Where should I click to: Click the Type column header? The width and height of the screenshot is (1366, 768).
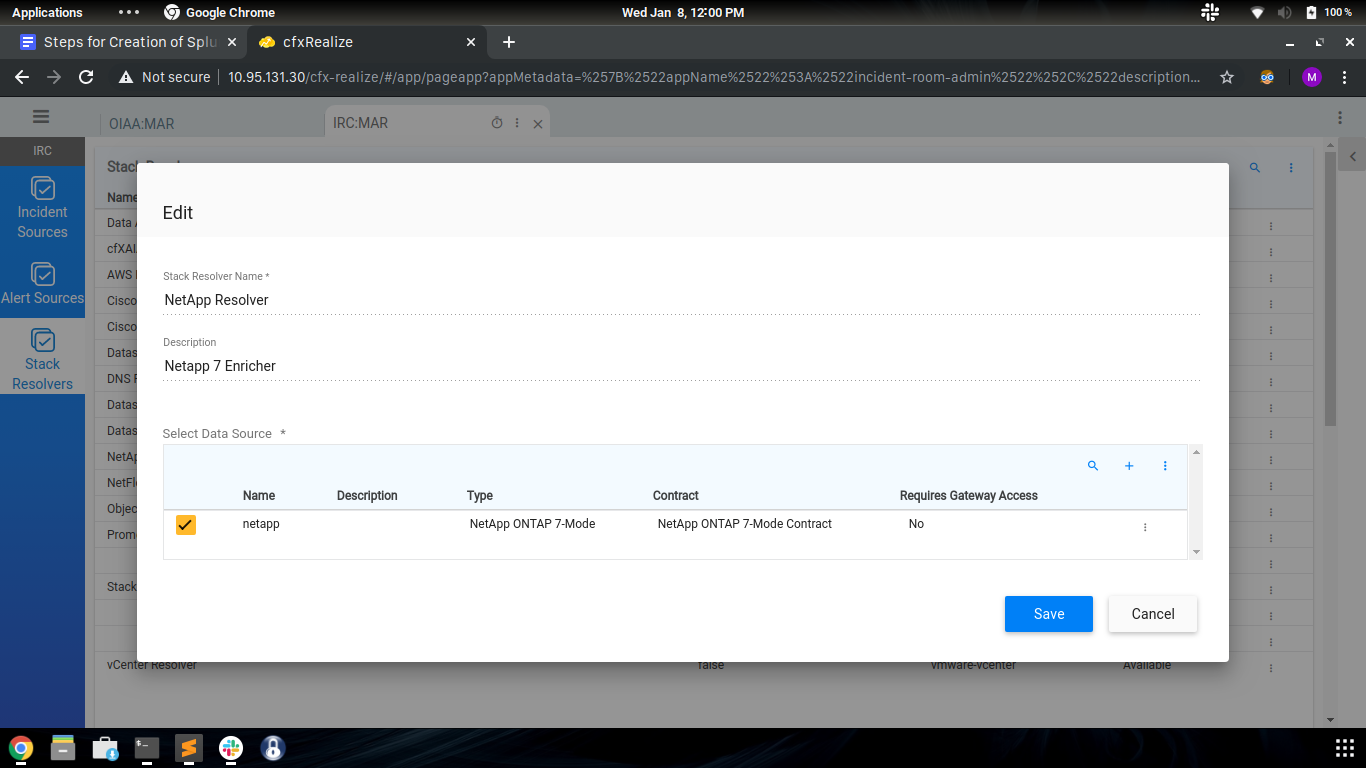coord(480,496)
